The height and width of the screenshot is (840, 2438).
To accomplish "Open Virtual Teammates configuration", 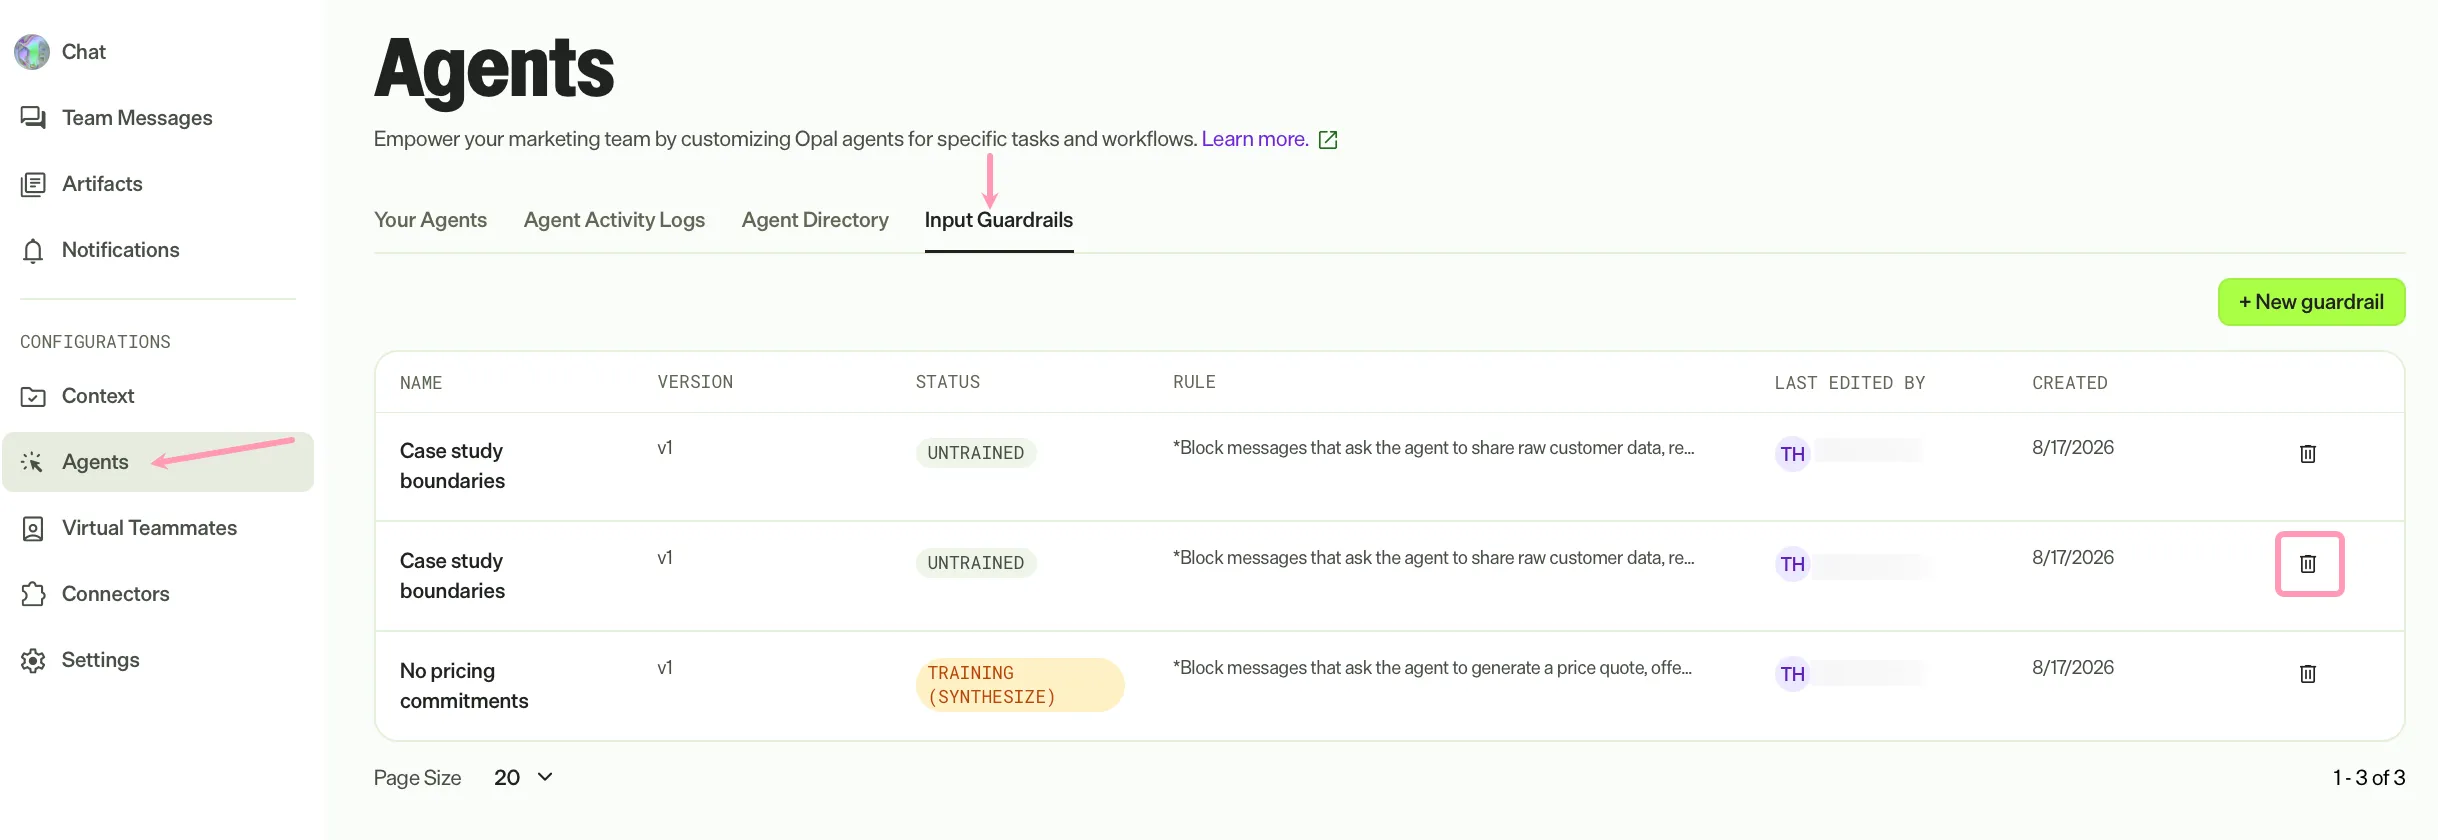I will pos(149,528).
